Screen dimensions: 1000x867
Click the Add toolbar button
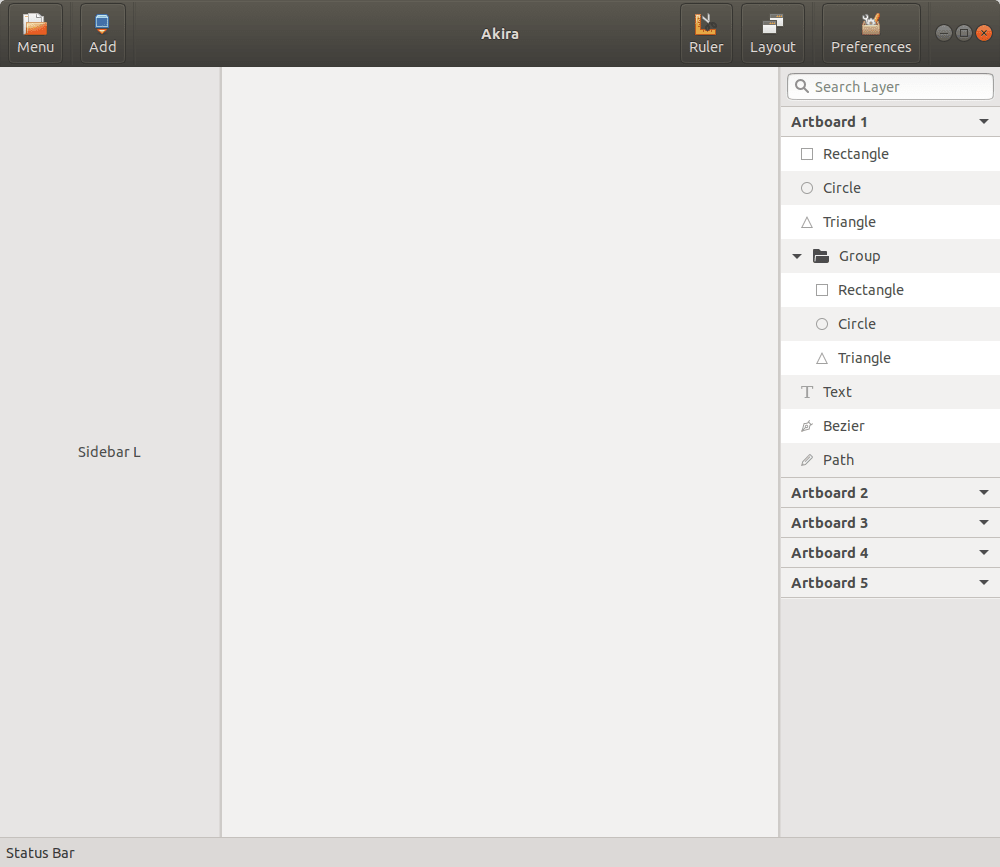tap(103, 33)
